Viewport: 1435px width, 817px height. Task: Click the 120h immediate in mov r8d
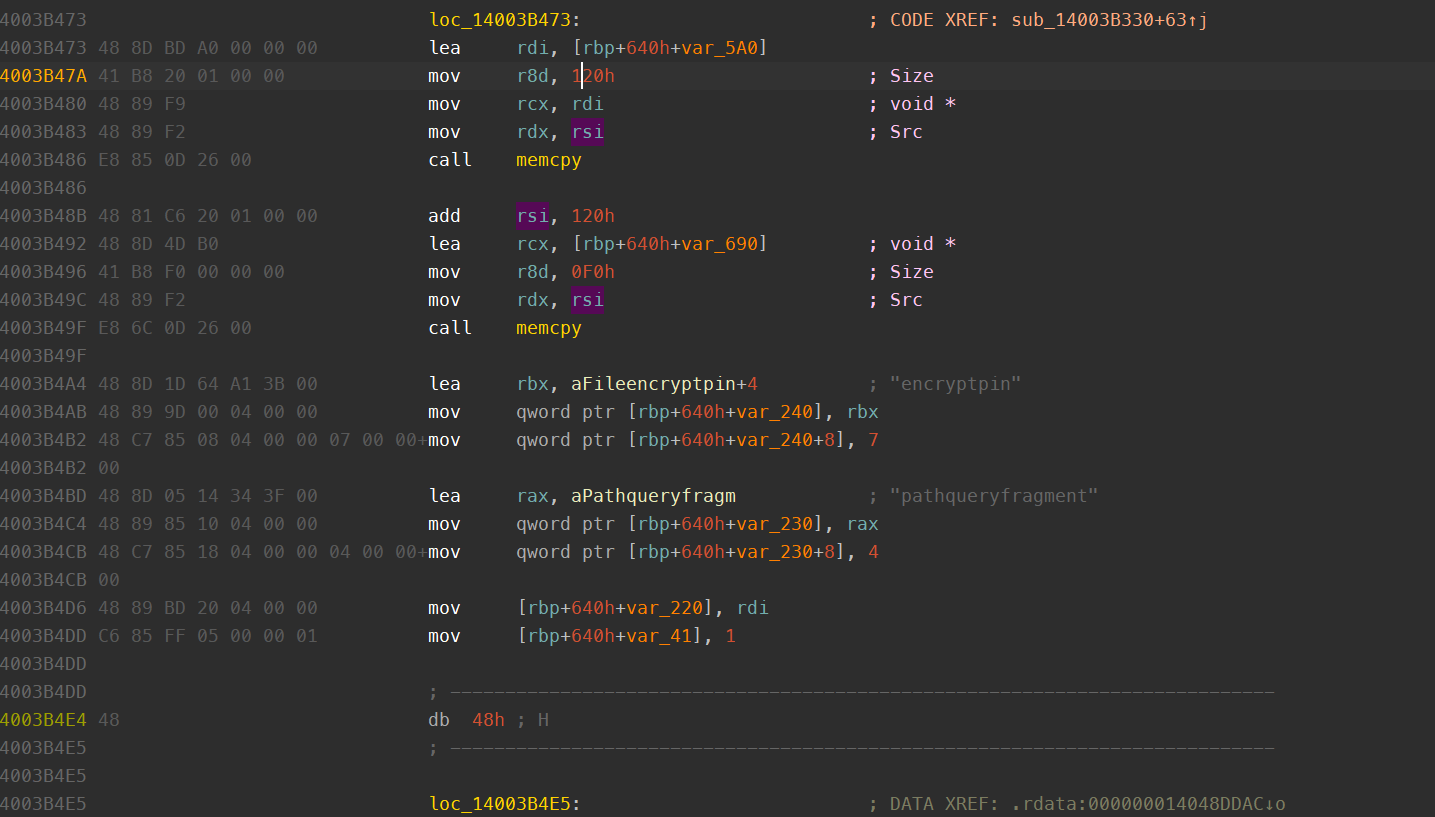click(x=593, y=76)
